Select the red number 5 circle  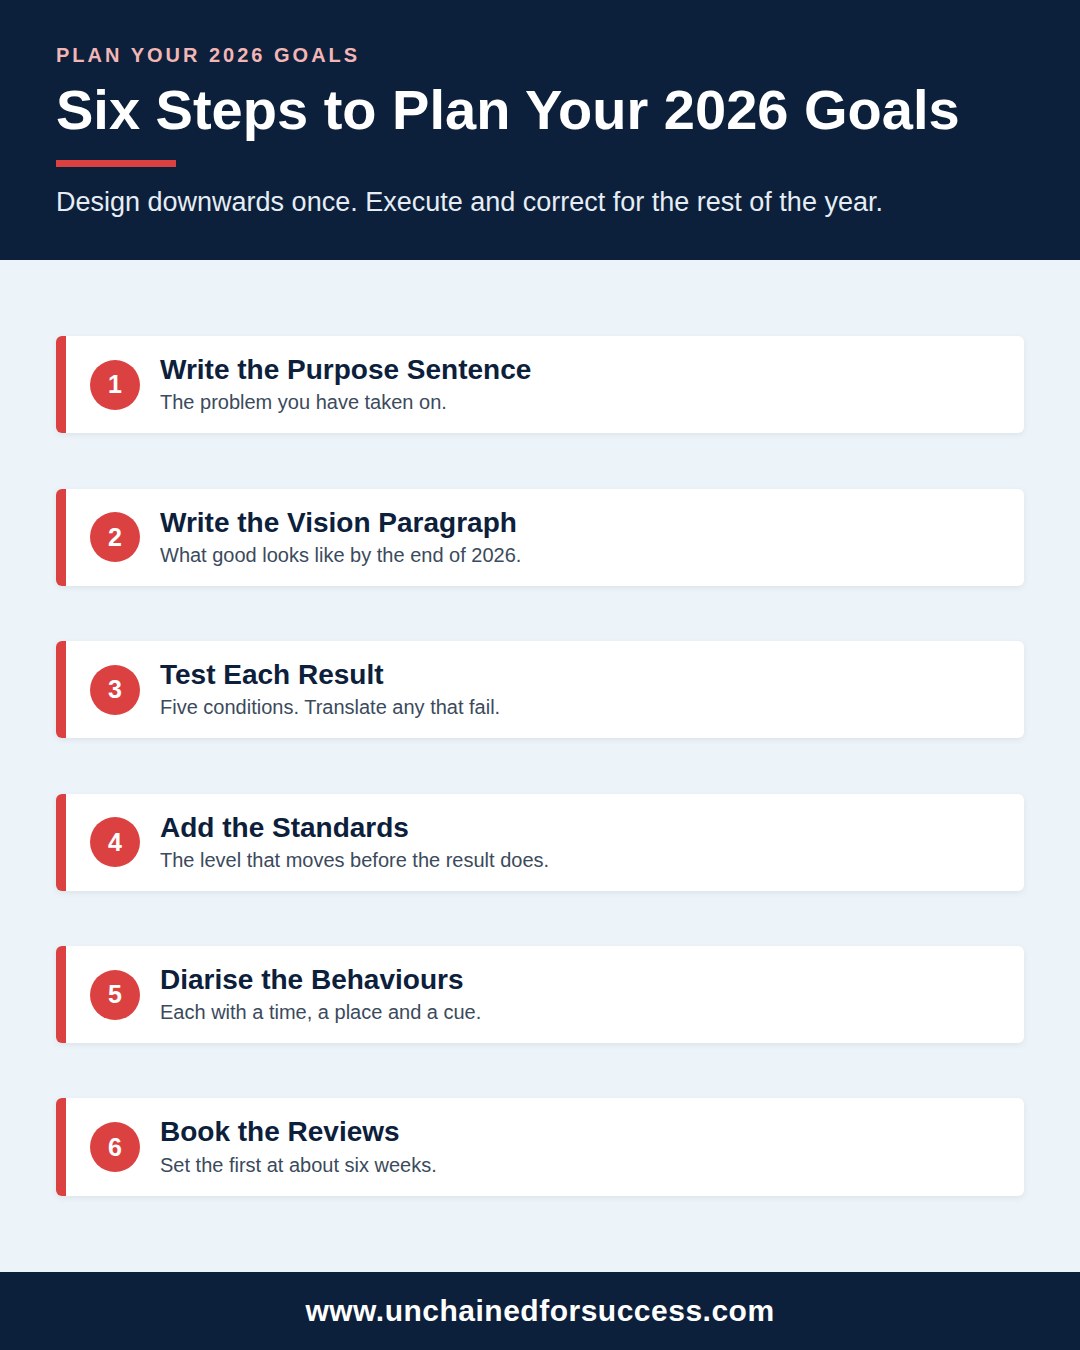(115, 995)
